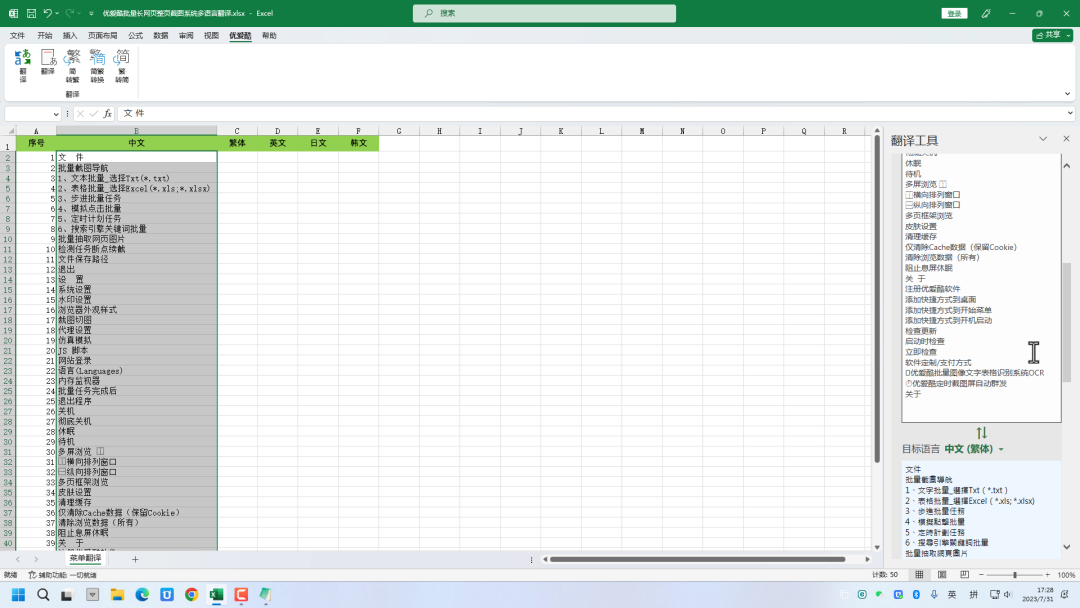
Task: Switch to Page Layout view in status bar
Action: pyautogui.click(x=942, y=574)
